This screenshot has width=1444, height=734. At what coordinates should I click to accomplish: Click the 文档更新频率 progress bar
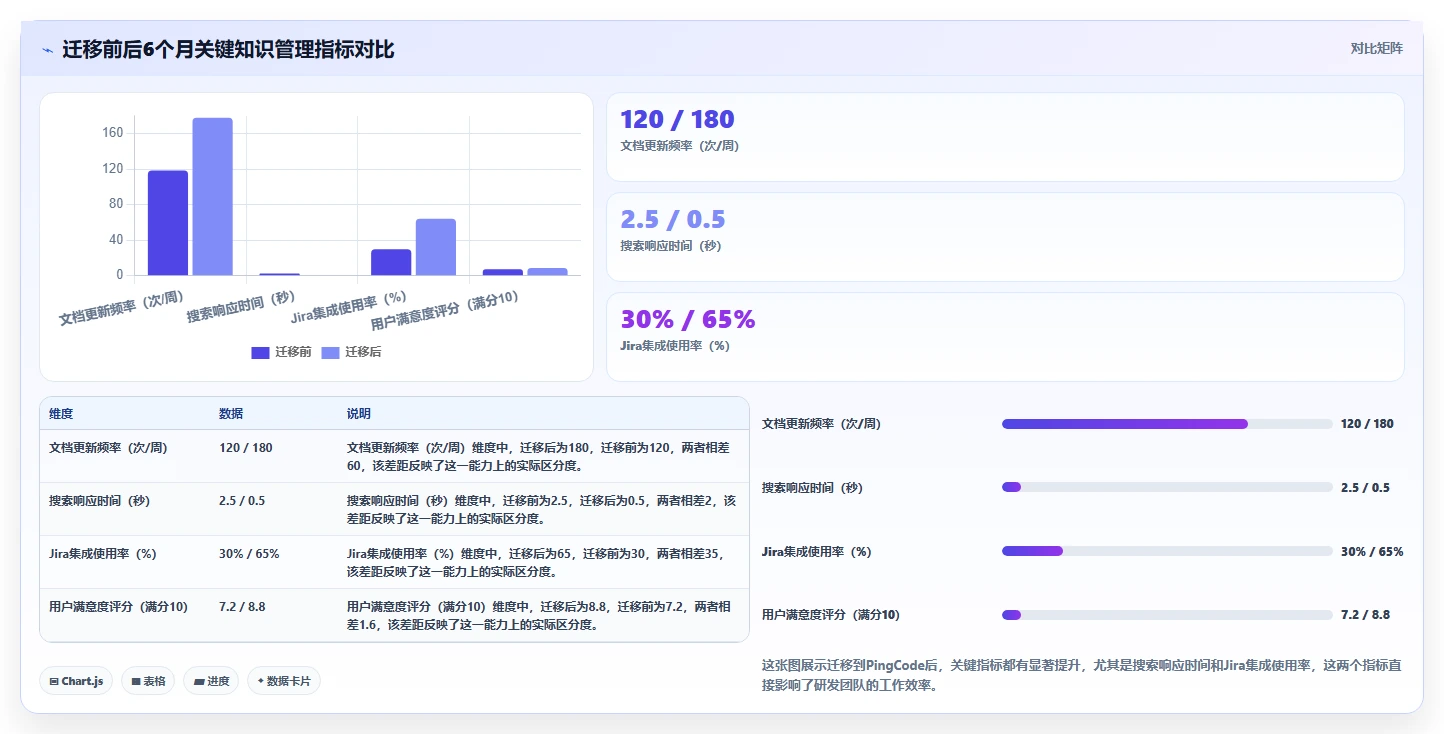1167,424
